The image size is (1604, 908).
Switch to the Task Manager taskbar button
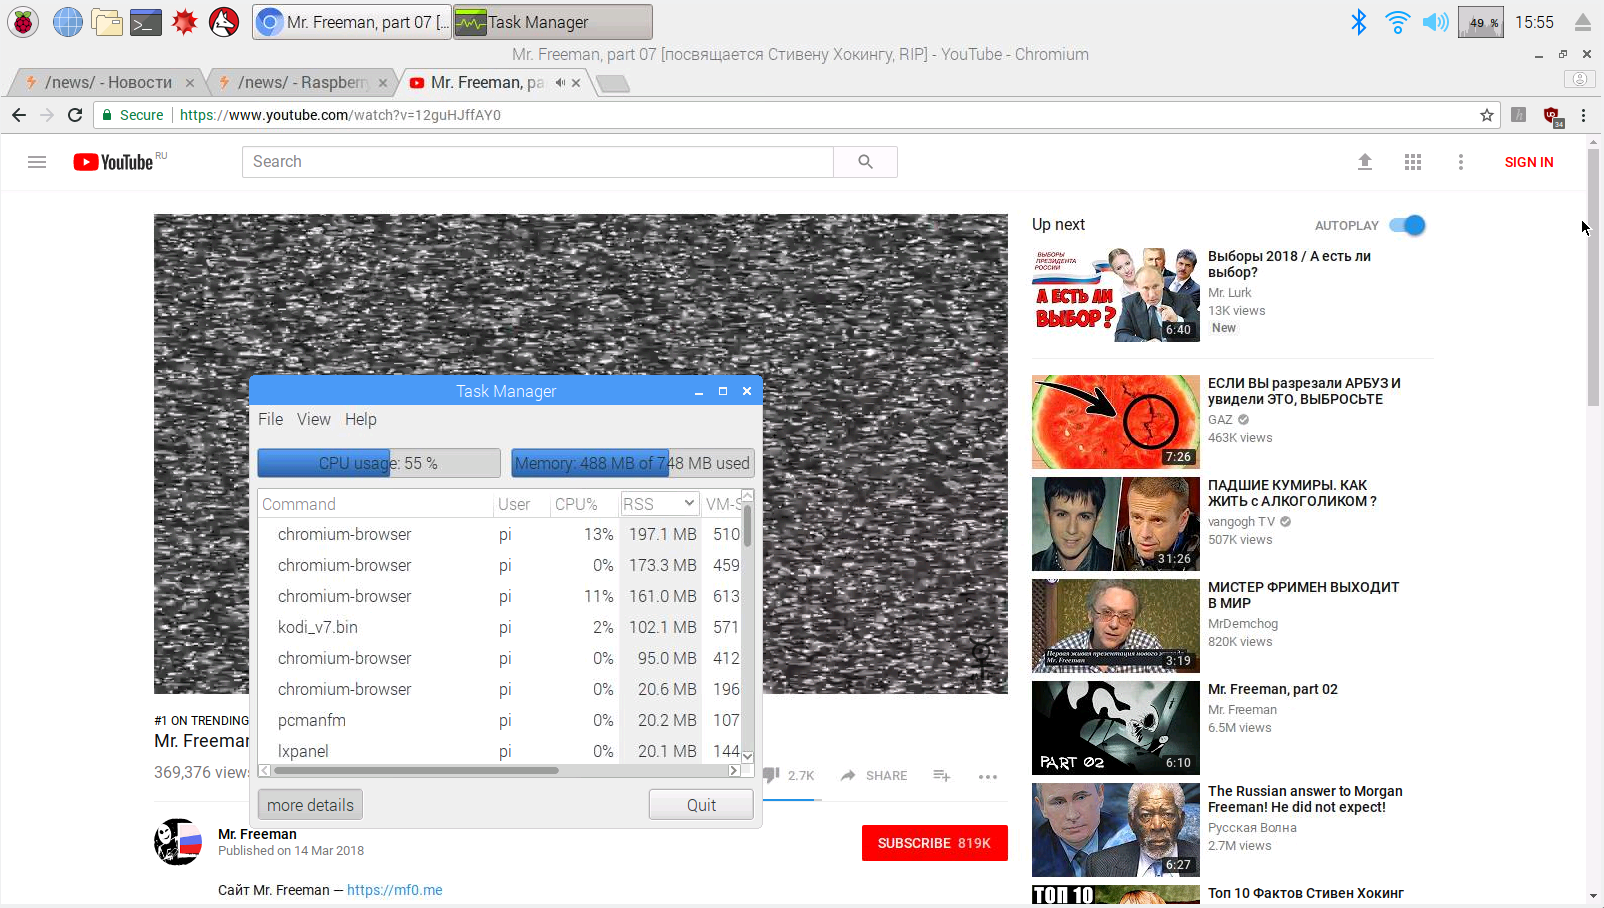[x=553, y=22]
